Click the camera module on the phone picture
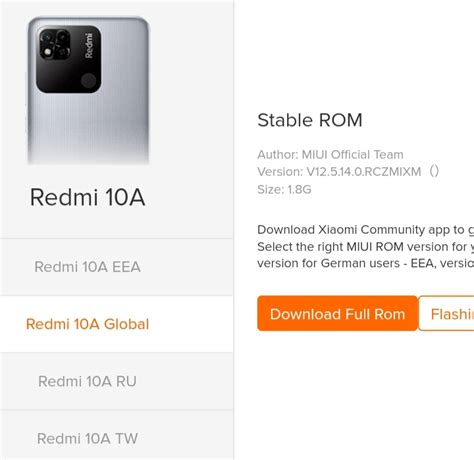 point(69,59)
